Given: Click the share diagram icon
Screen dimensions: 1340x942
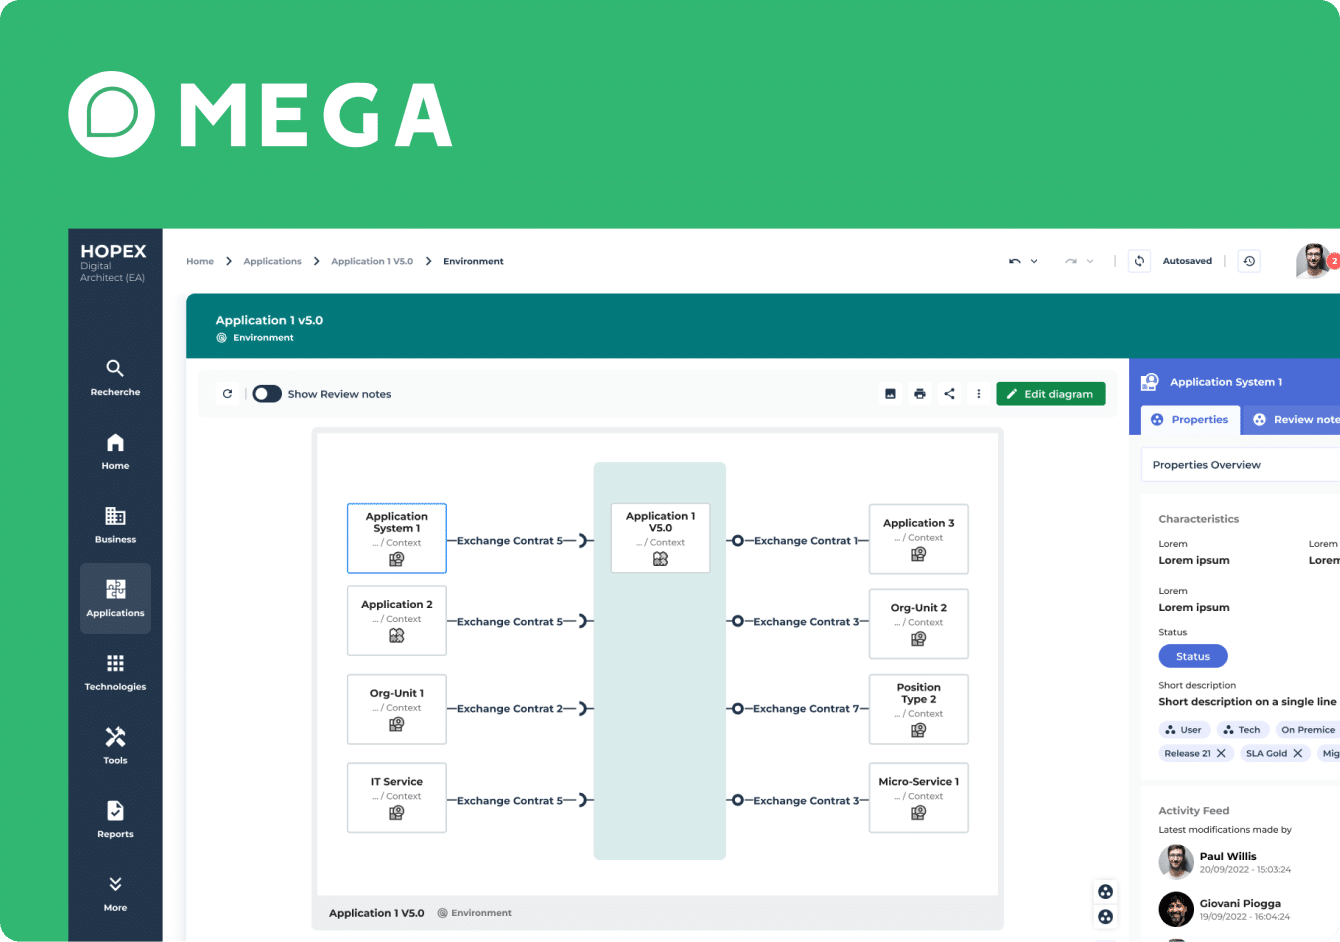Looking at the screenshot, I should tap(949, 394).
